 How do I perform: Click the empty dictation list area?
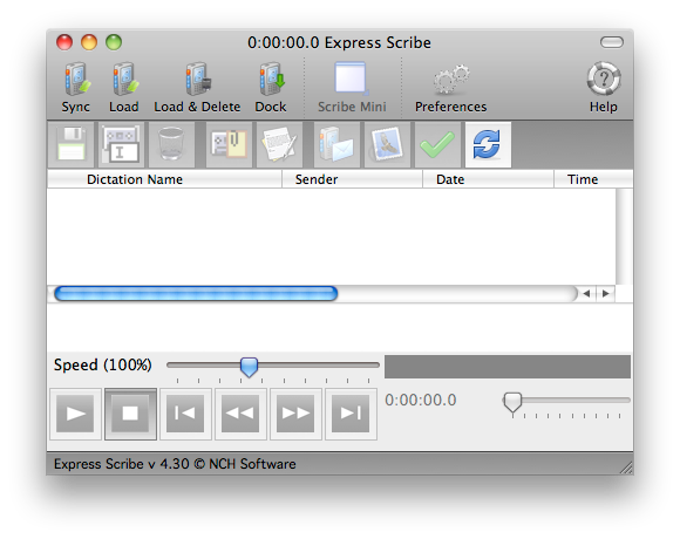331,236
